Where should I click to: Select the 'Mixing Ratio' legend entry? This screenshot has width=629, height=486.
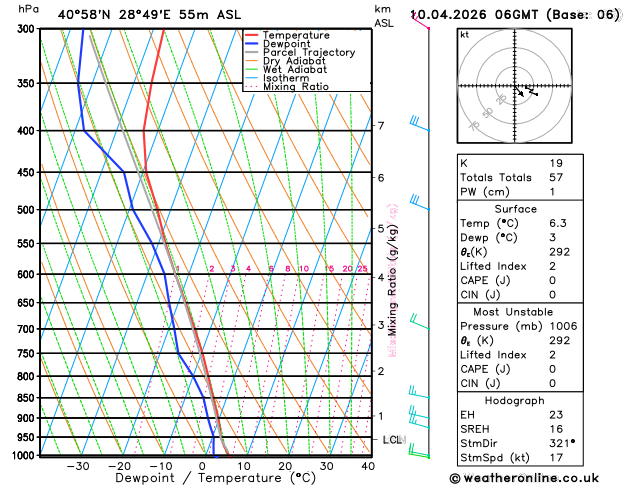point(296,87)
